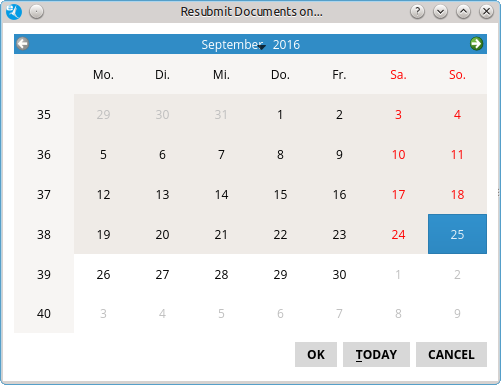Pick Wednesday September 14
This screenshot has width=501, height=385.
221,194
